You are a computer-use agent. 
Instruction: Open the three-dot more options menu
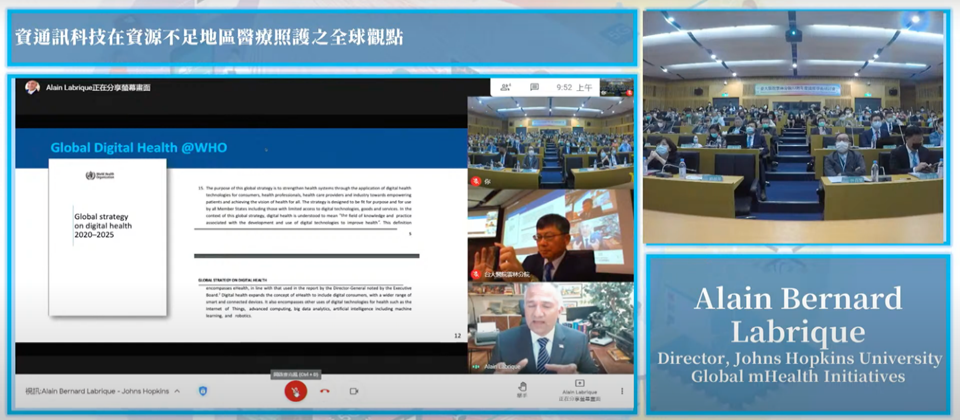(622, 391)
